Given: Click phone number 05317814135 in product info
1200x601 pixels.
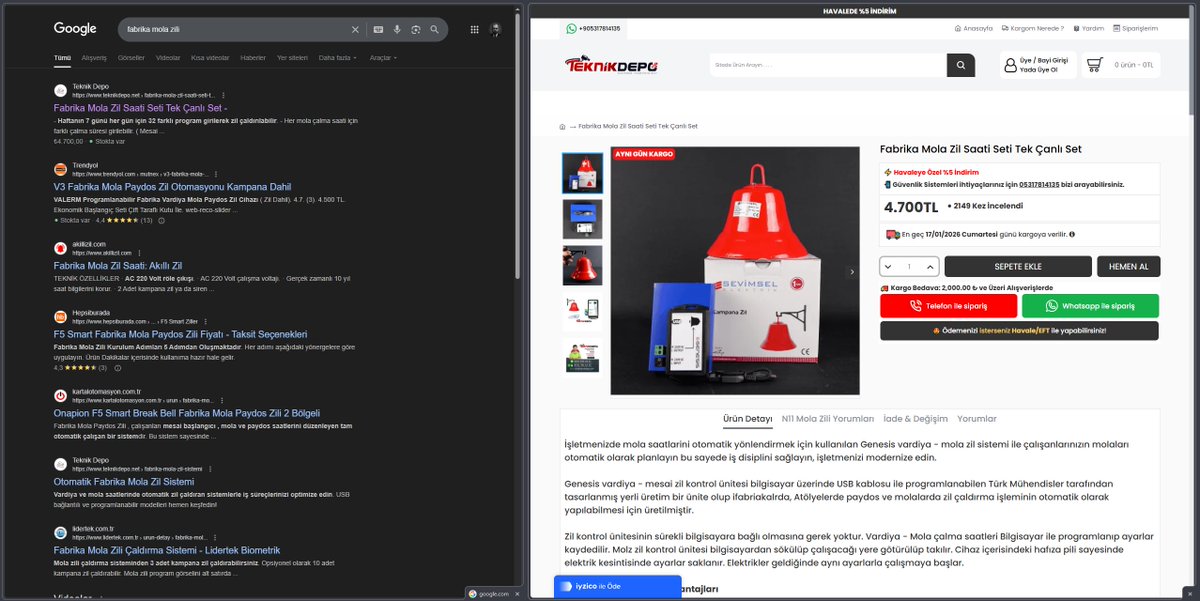Looking at the screenshot, I should [x=1041, y=184].
